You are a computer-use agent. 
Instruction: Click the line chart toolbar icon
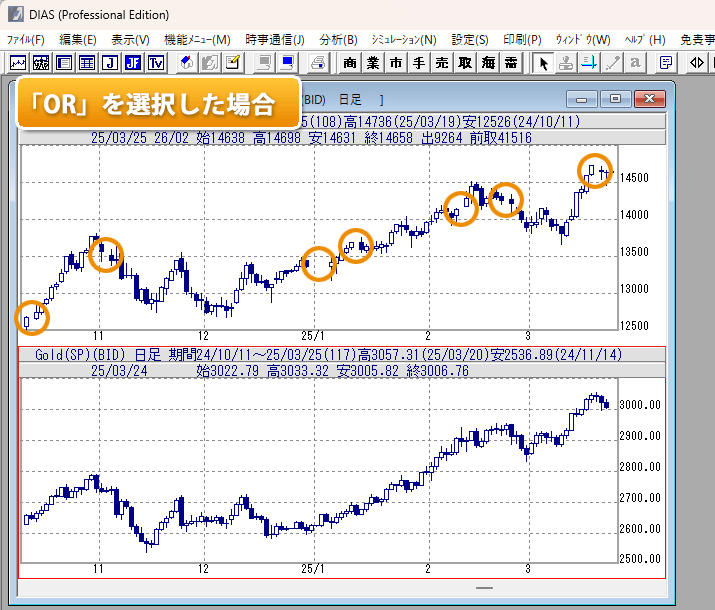pos(19,63)
